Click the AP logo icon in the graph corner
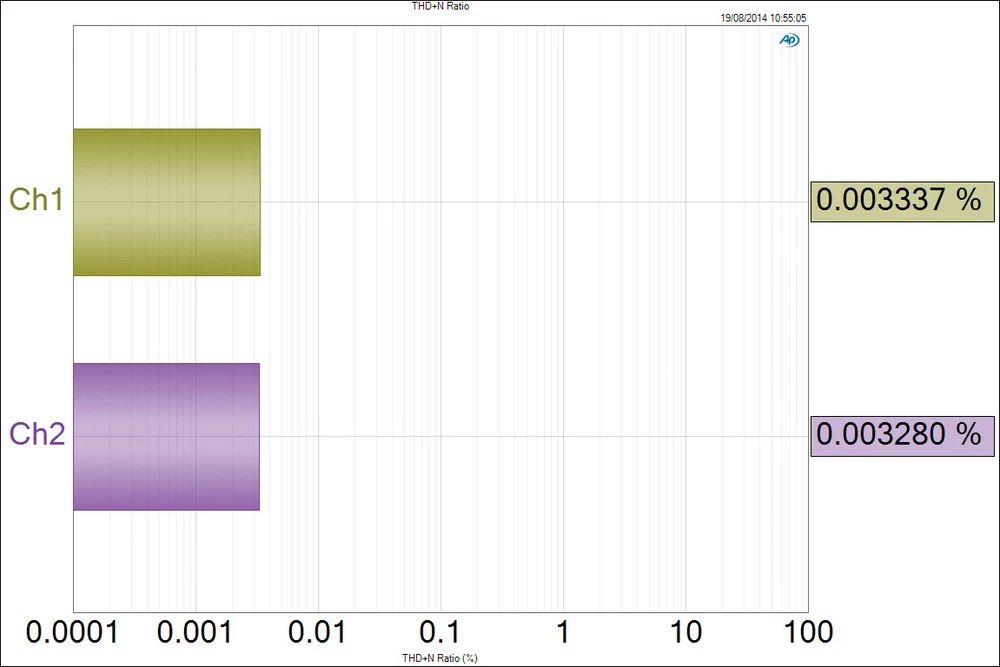 [x=789, y=40]
